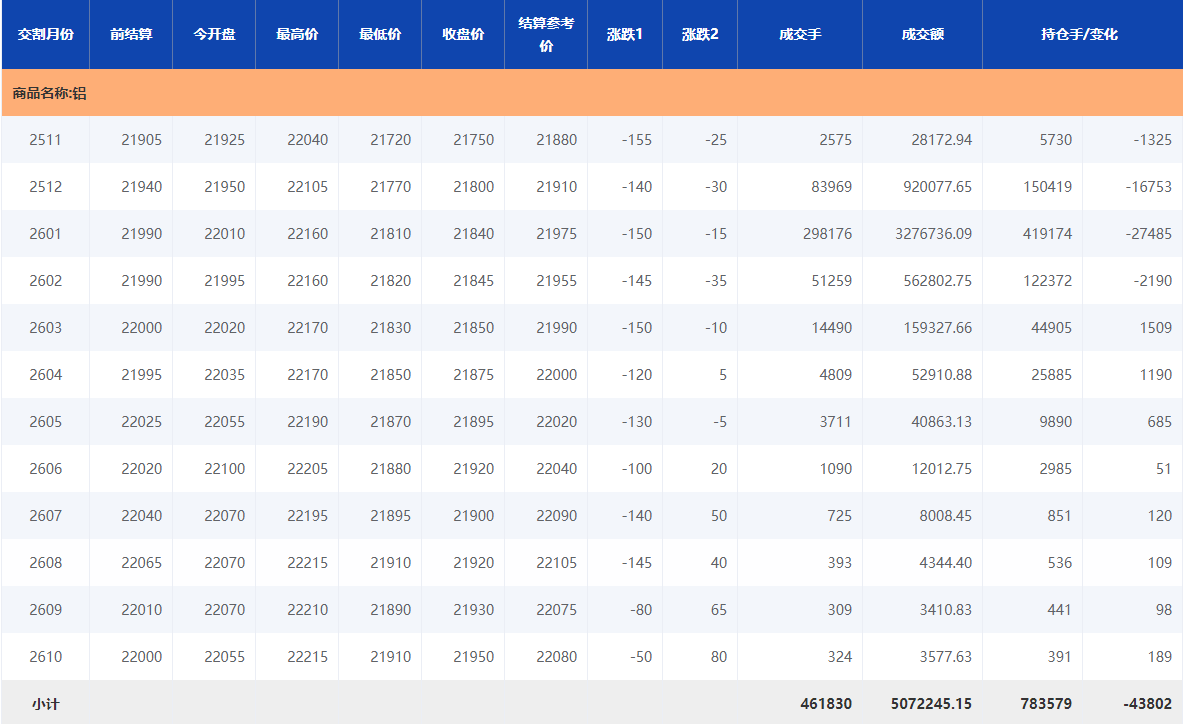1183x724 pixels.
Task: Select subtotal turnover 5072245.15
Action: pyautogui.click(x=930, y=704)
